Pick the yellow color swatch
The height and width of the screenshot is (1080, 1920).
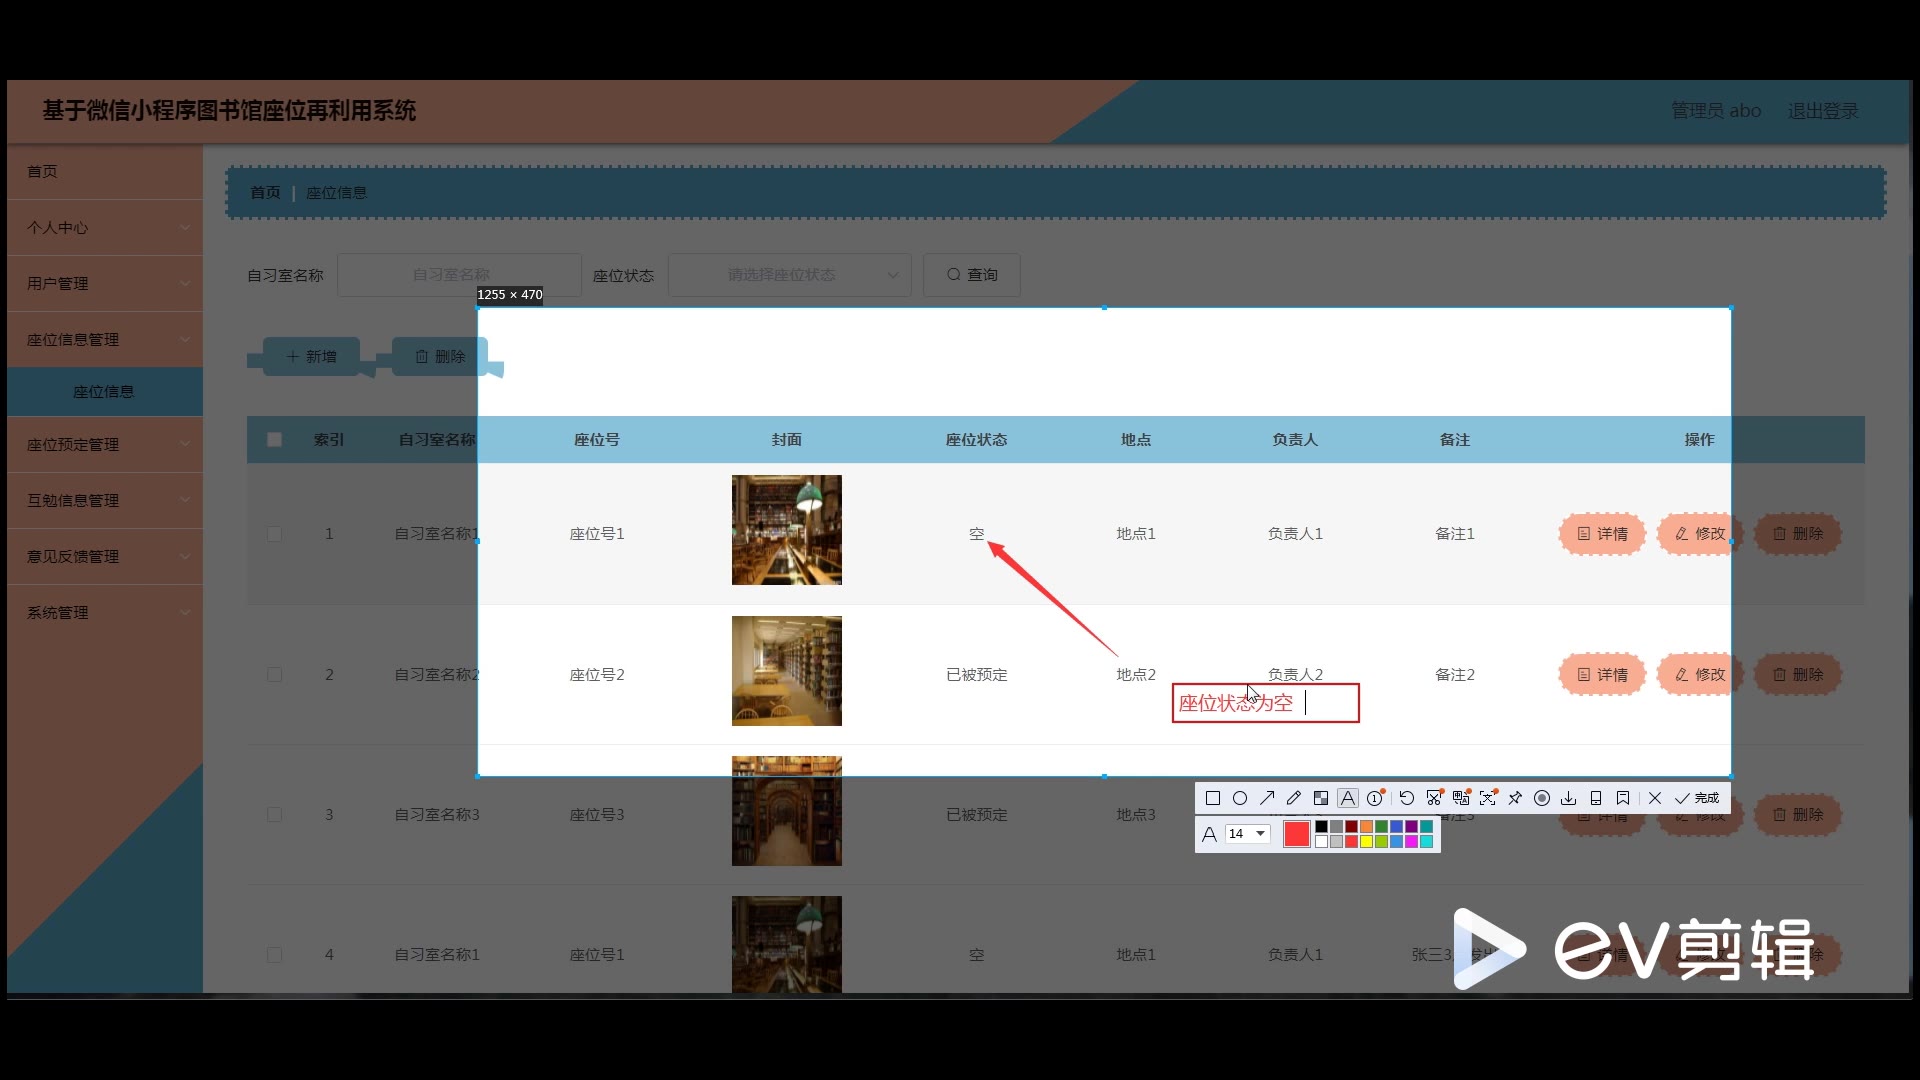(1366, 842)
